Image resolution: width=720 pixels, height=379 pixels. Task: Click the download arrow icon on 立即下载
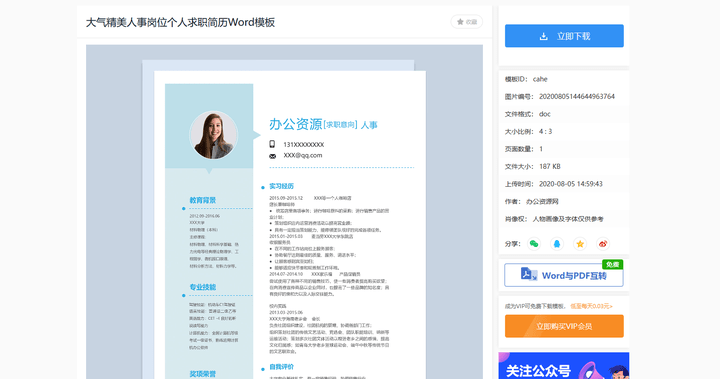(x=544, y=36)
